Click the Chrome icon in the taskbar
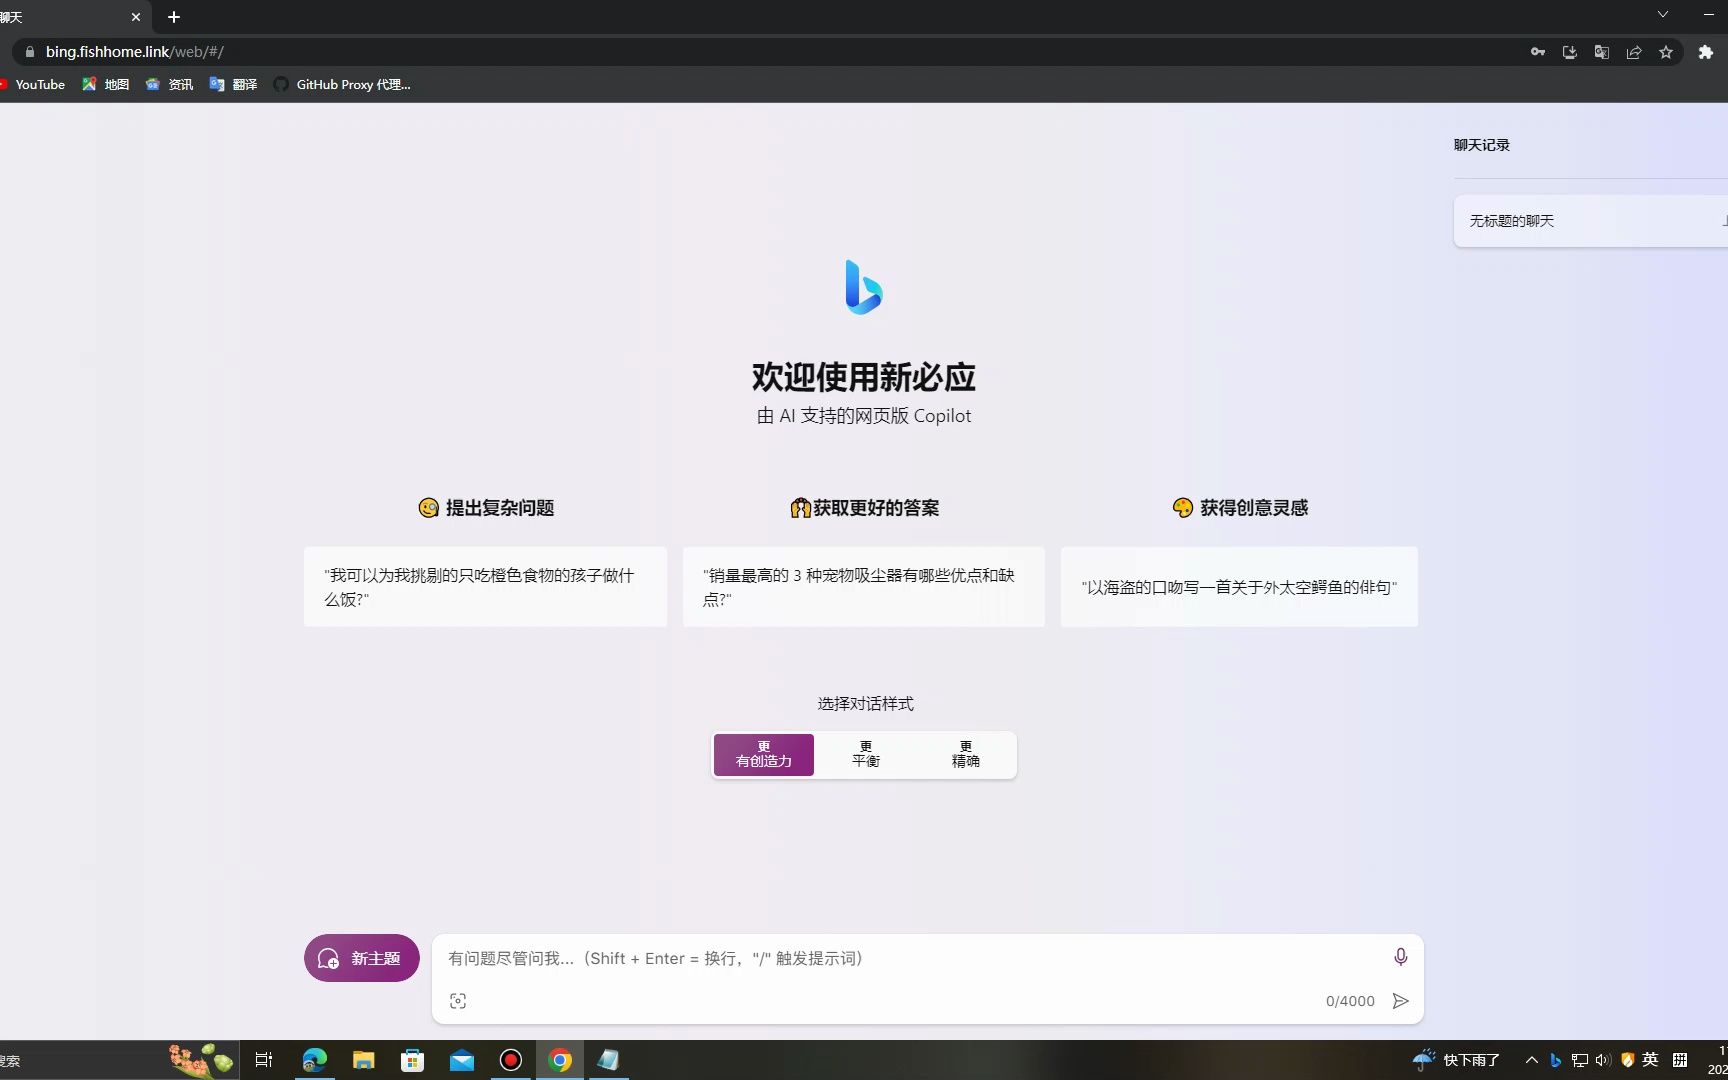This screenshot has width=1728, height=1080. point(560,1060)
